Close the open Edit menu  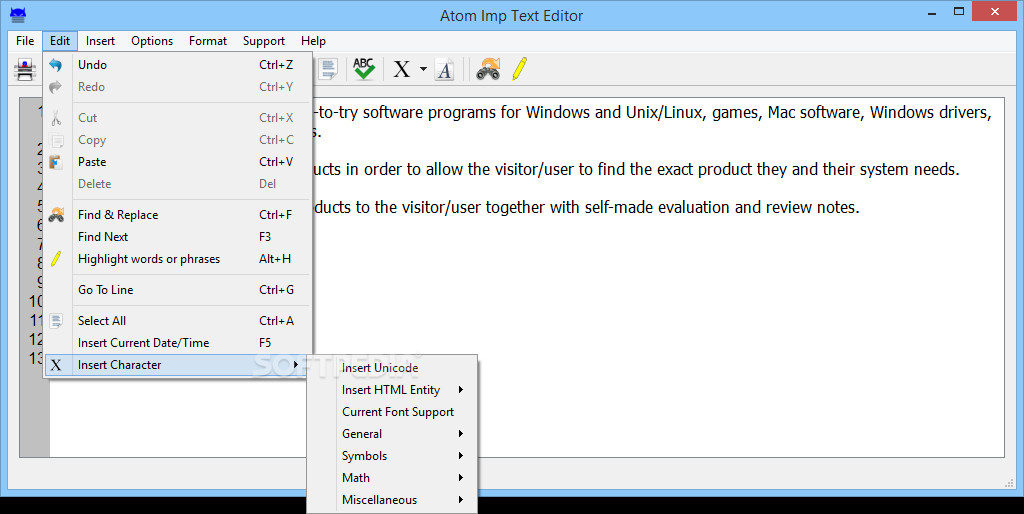[60, 40]
